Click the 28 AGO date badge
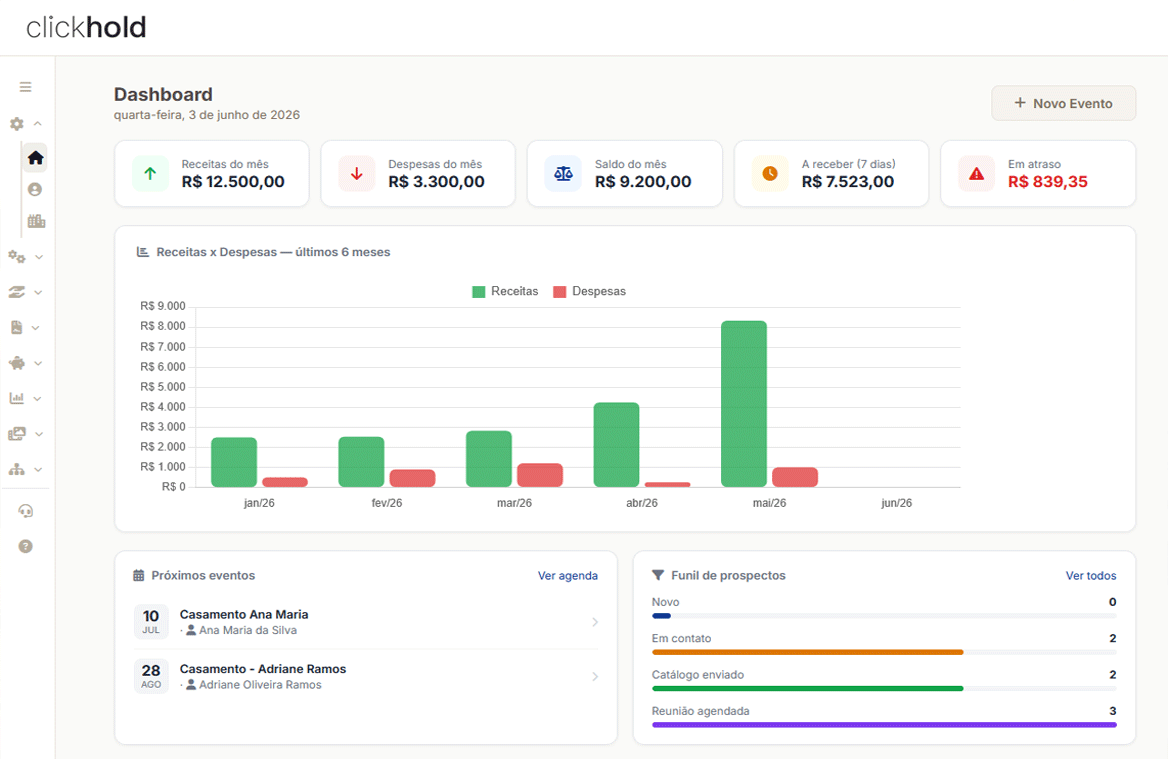This screenshot has height=759, width=1168. pos(151,676)
